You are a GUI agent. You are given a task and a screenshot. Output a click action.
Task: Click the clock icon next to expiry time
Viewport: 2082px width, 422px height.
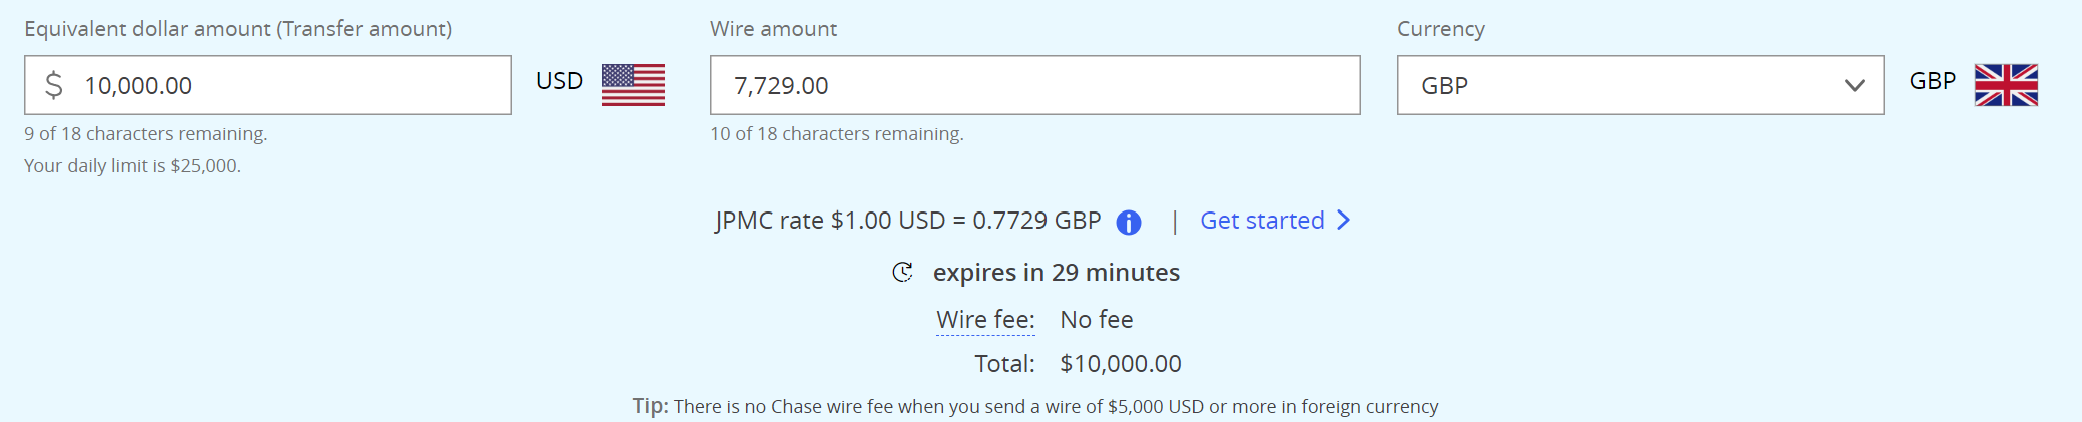902,272
